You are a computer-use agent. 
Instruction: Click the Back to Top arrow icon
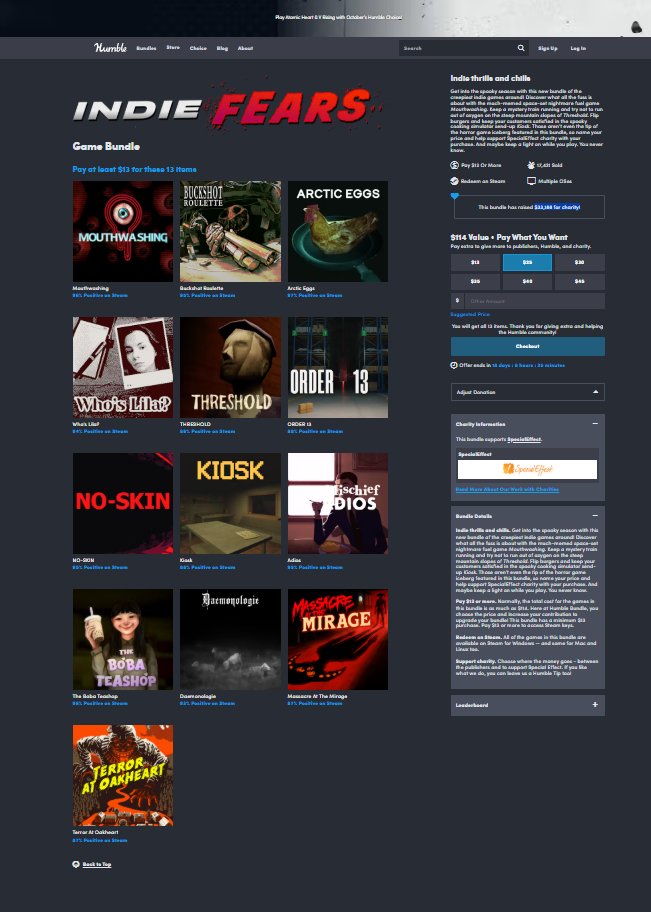point(76,864)
